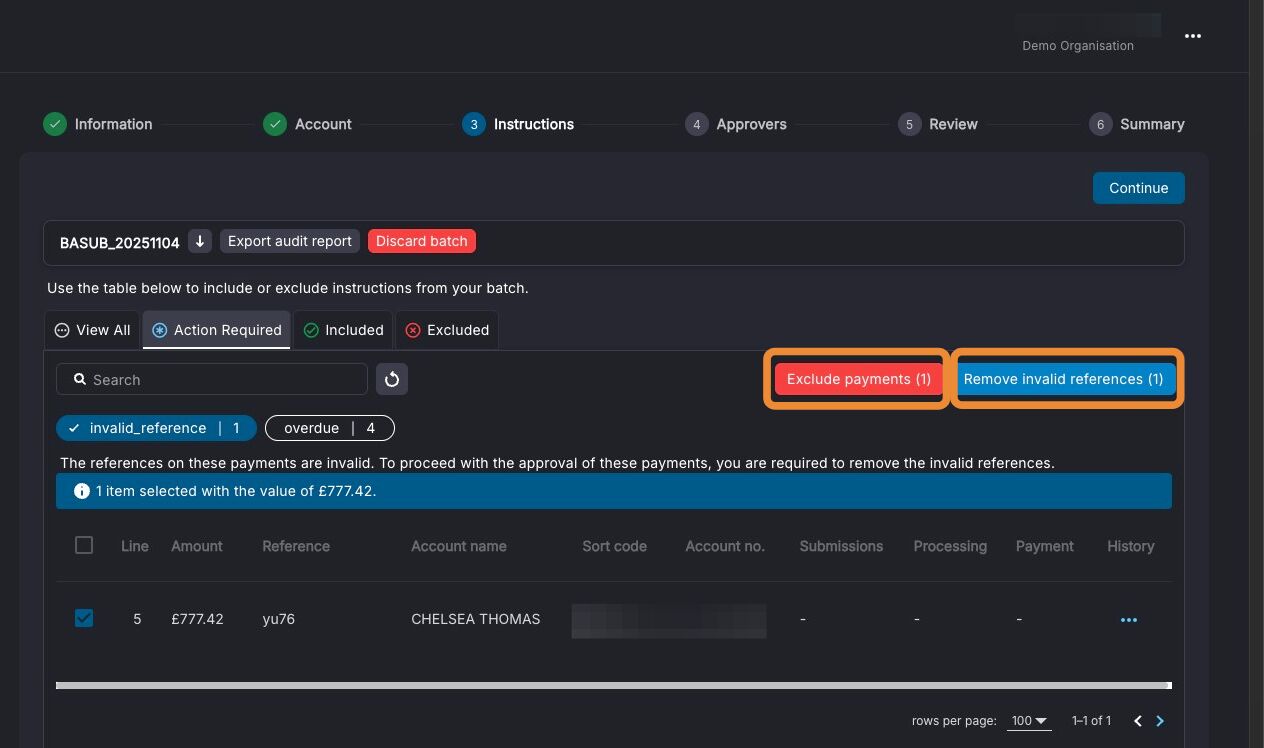
Task: Click the Summary step label
Action: (1152, 124)
